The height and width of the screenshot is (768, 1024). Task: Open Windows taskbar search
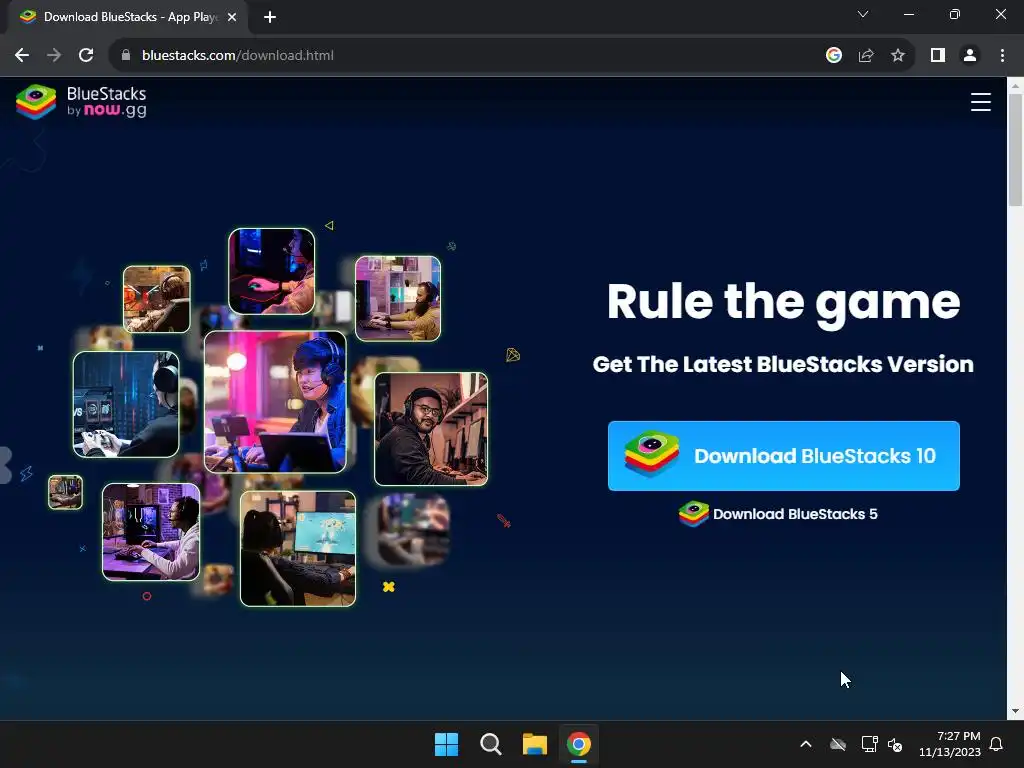click(490, 744)
